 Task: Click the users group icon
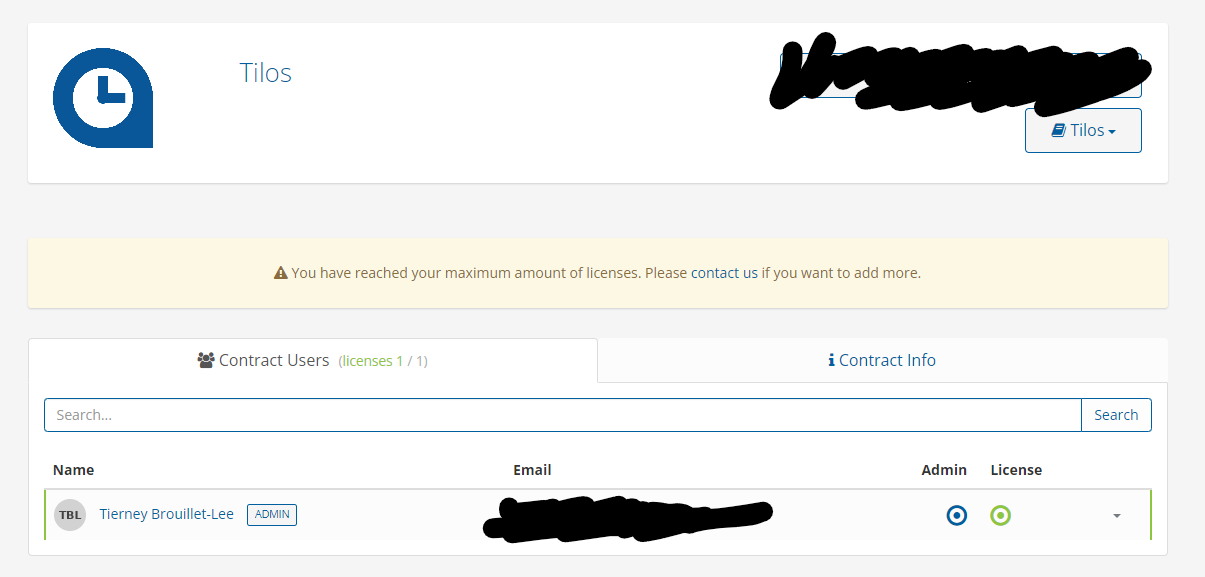click(207, 360)
